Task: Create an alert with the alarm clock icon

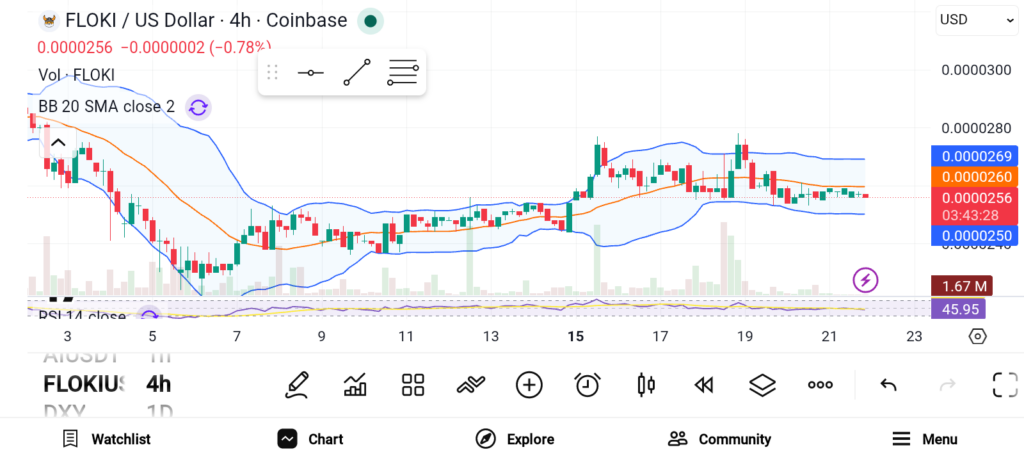Action: pyautogui.click(x=588, y=385)
